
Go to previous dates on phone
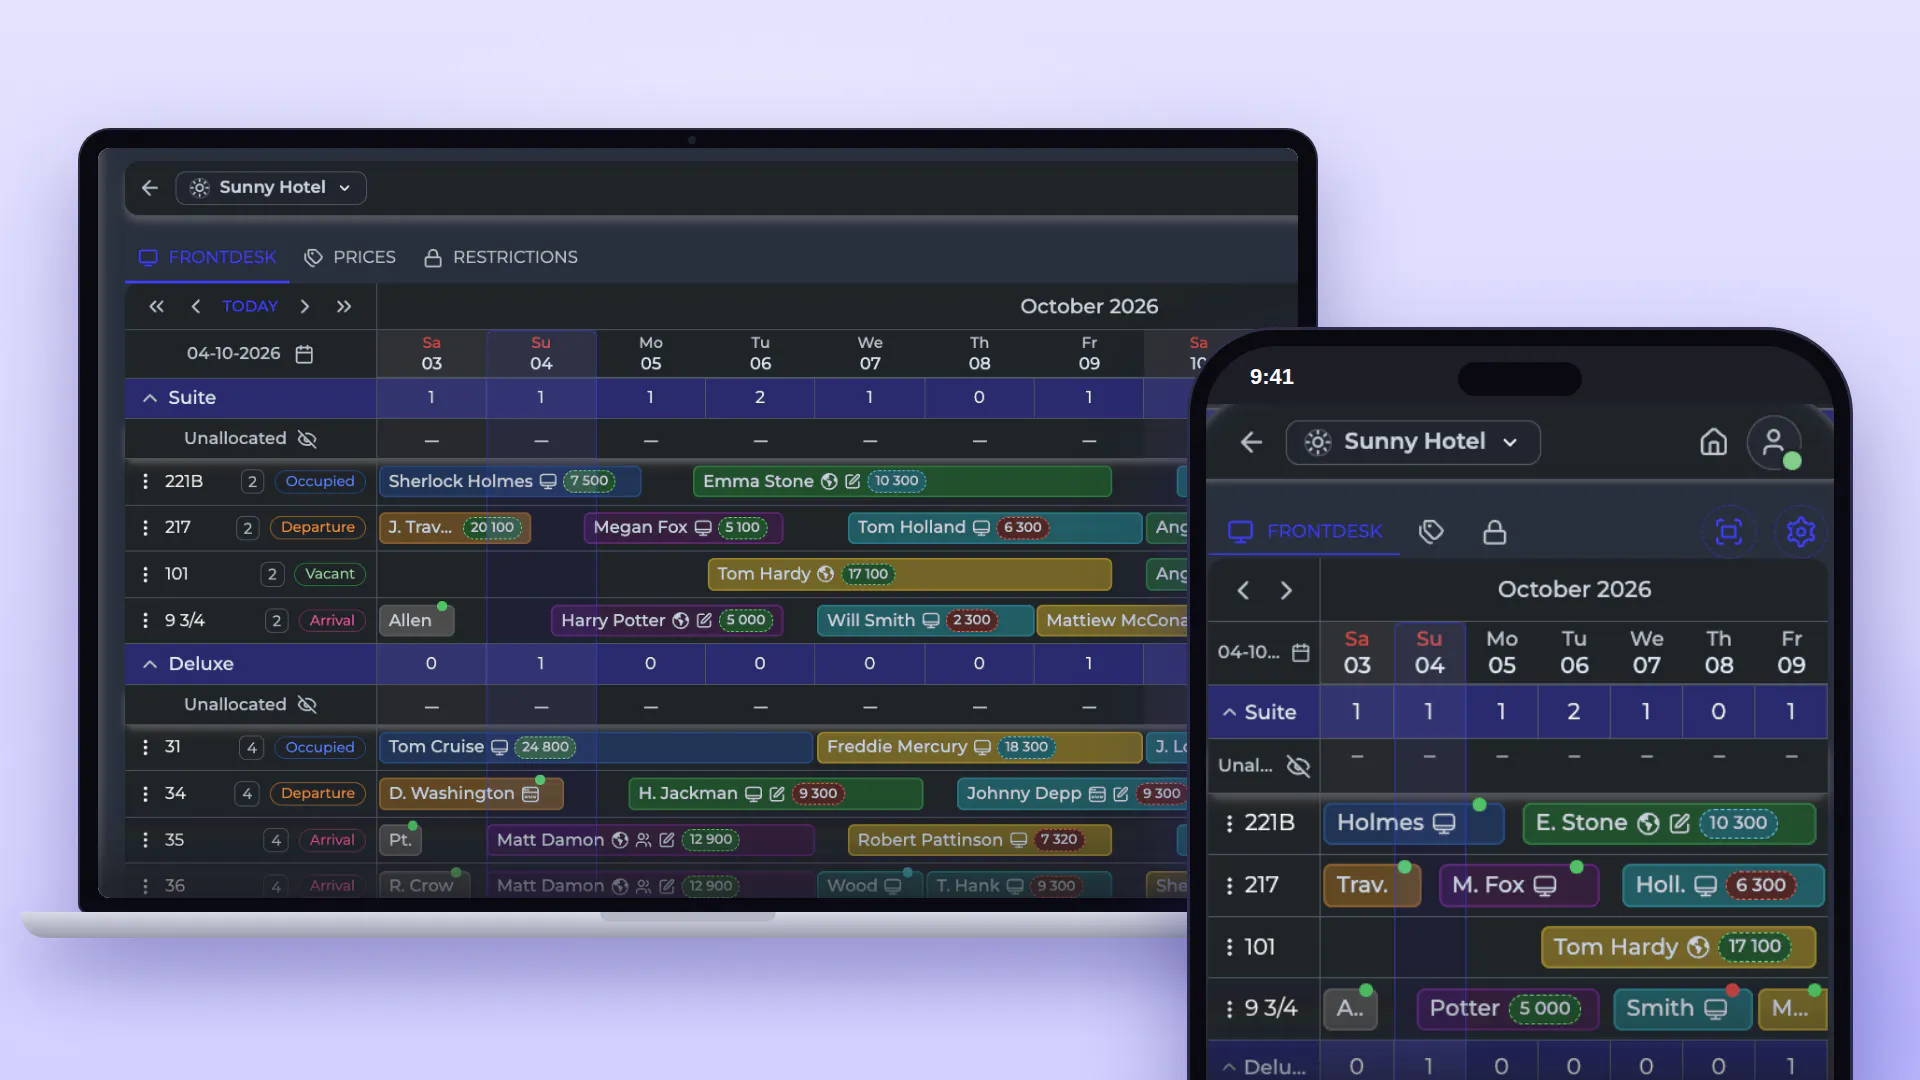(1243, 591)
